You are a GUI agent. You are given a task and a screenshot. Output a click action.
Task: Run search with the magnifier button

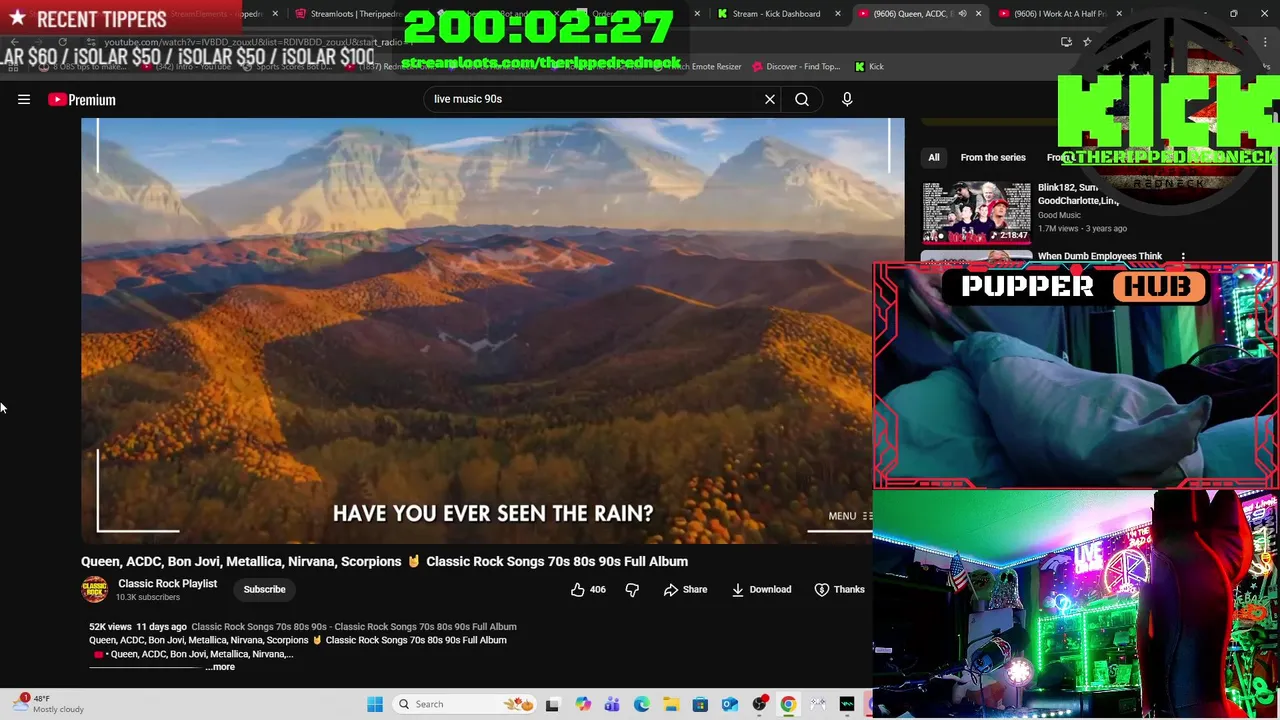802,99
